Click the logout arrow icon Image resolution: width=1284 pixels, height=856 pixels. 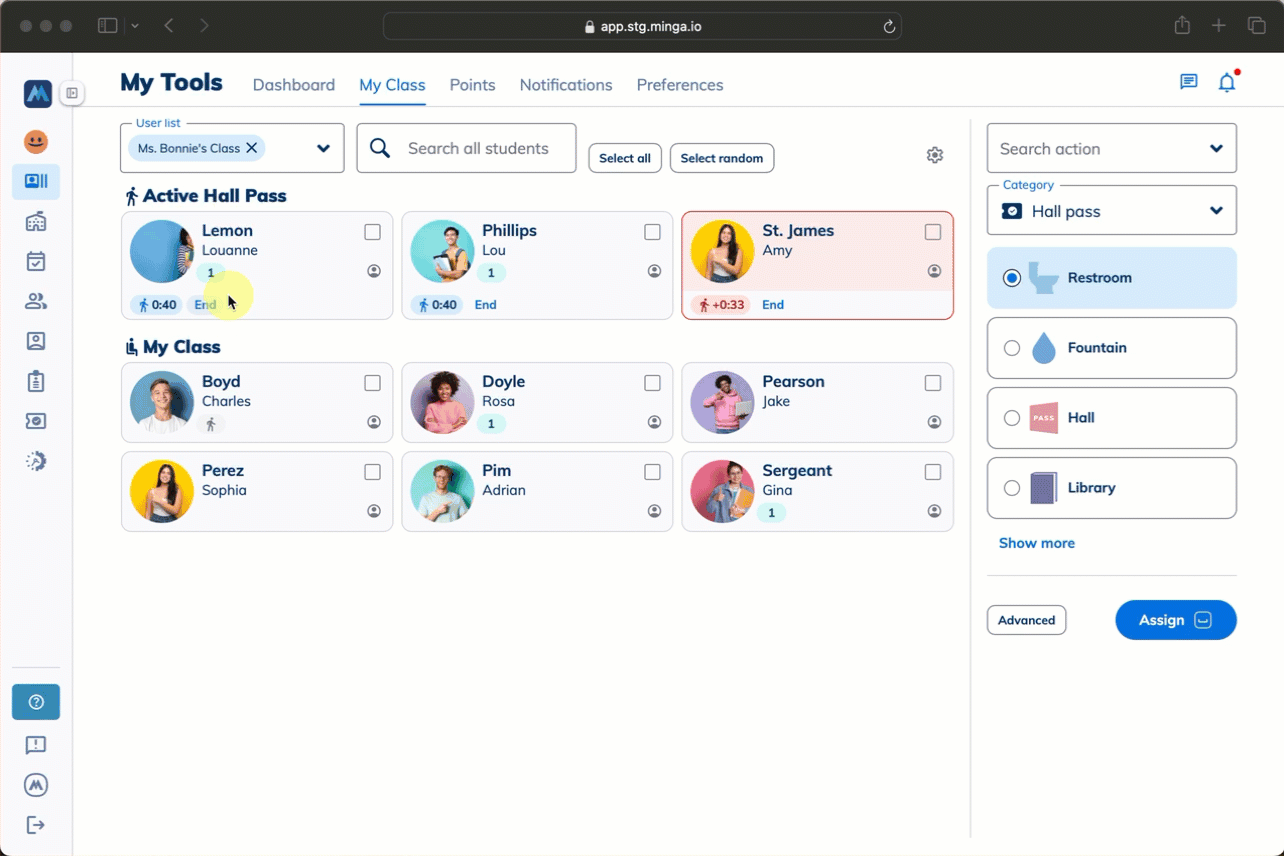(x=36, y=825)
